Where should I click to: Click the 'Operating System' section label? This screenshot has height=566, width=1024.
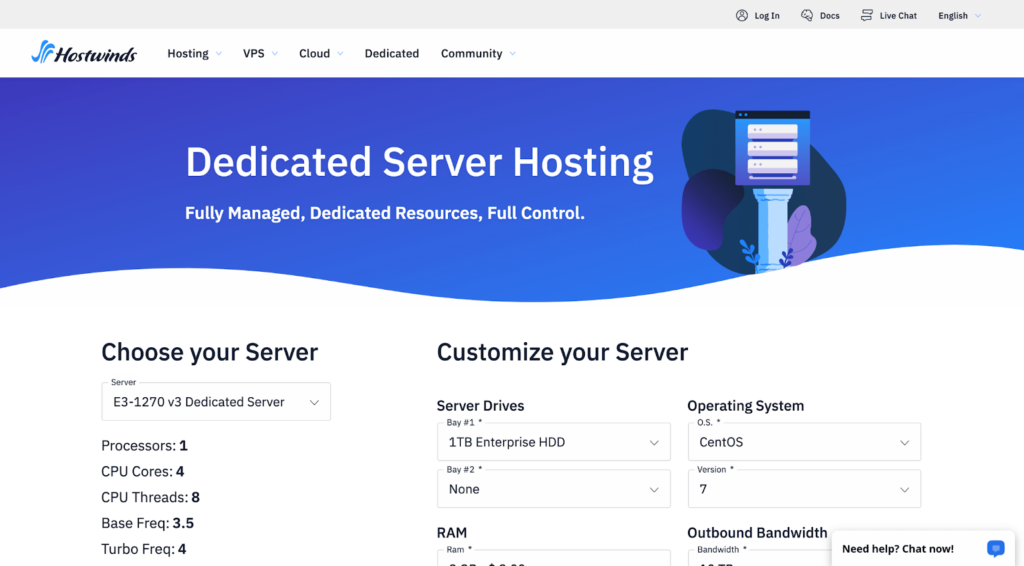pos(745,406)
